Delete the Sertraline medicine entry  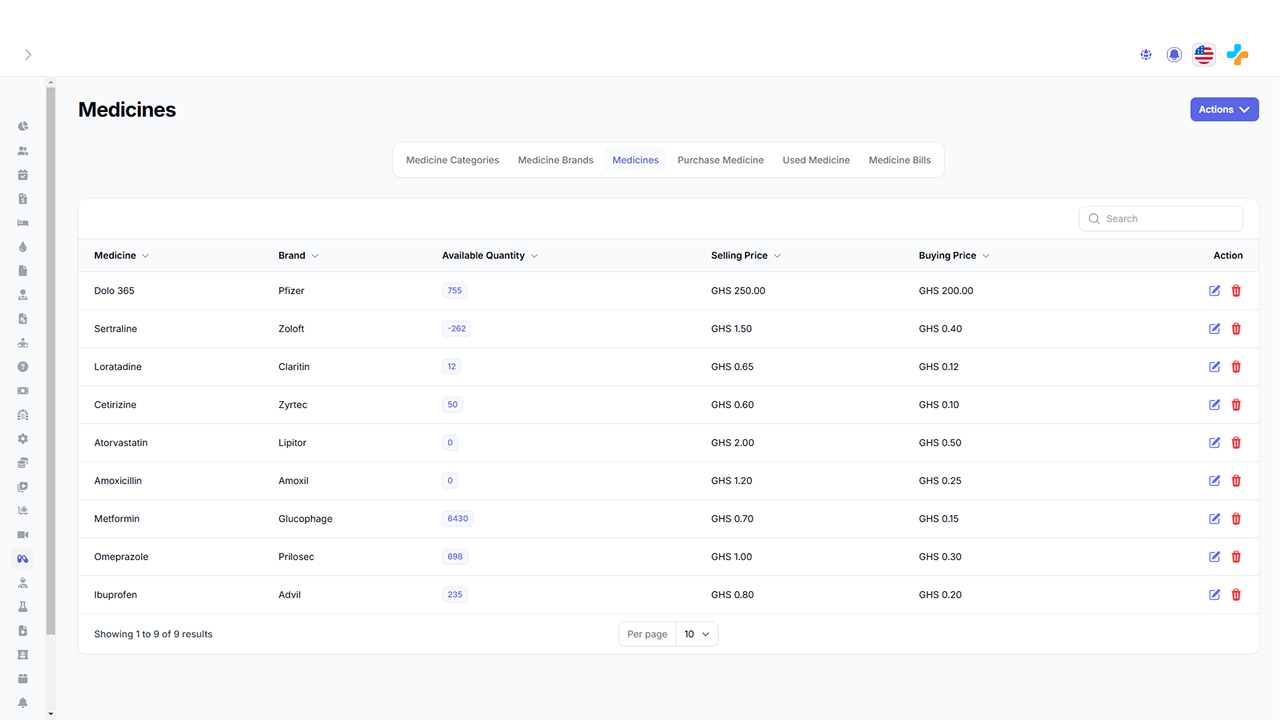click(x=1236, y=329)
